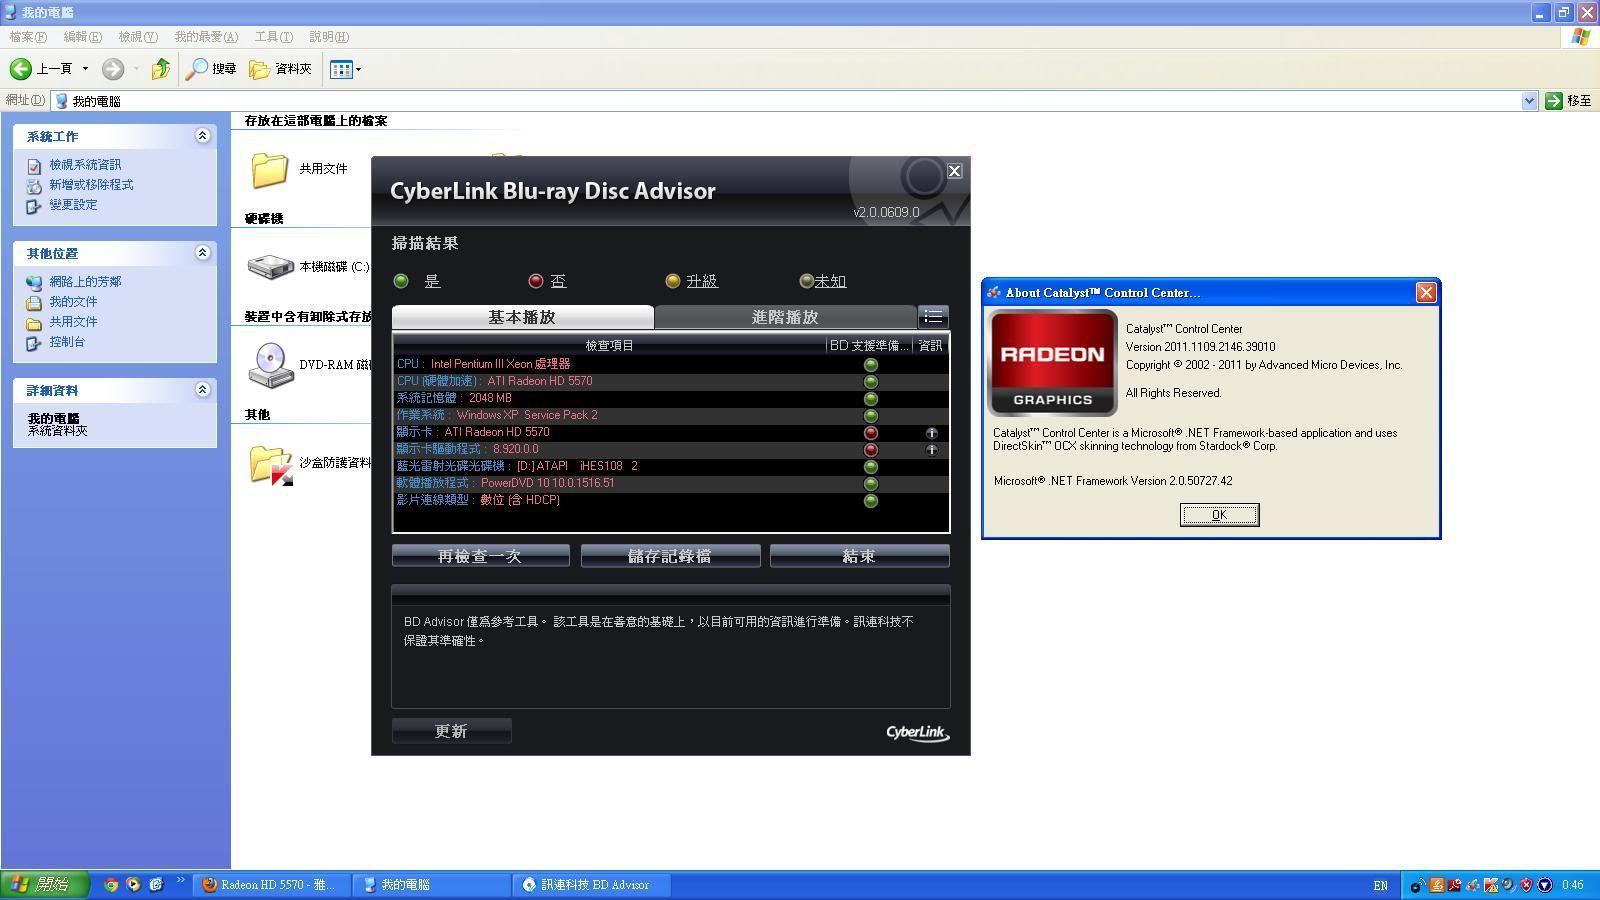Close the Blu-ray Disc Advisor window
1600x900 pixels.
[x=954, y=171]
